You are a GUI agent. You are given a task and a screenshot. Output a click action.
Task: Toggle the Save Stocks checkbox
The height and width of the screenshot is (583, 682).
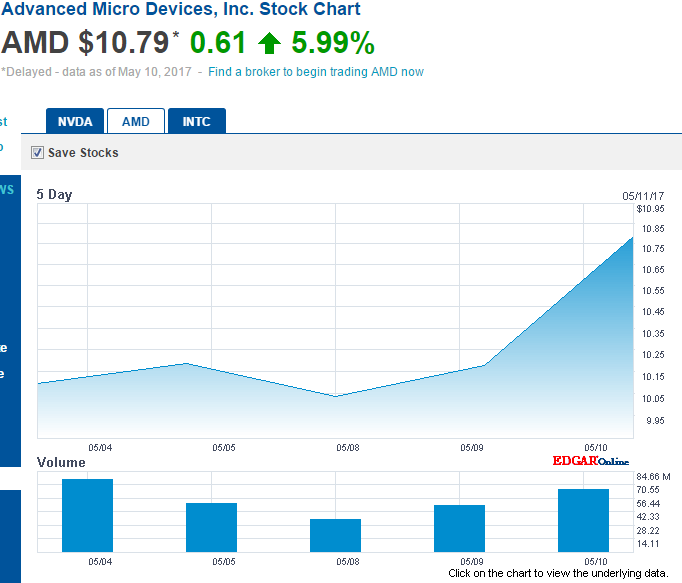click(38, 153)
